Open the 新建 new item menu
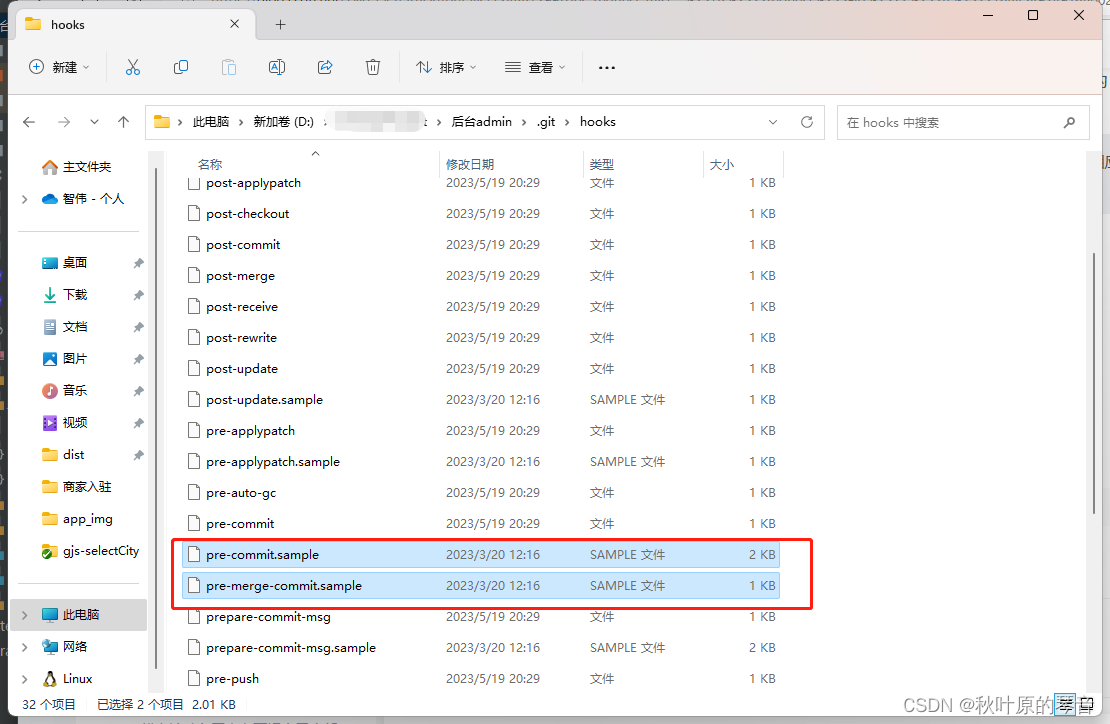 59,67
